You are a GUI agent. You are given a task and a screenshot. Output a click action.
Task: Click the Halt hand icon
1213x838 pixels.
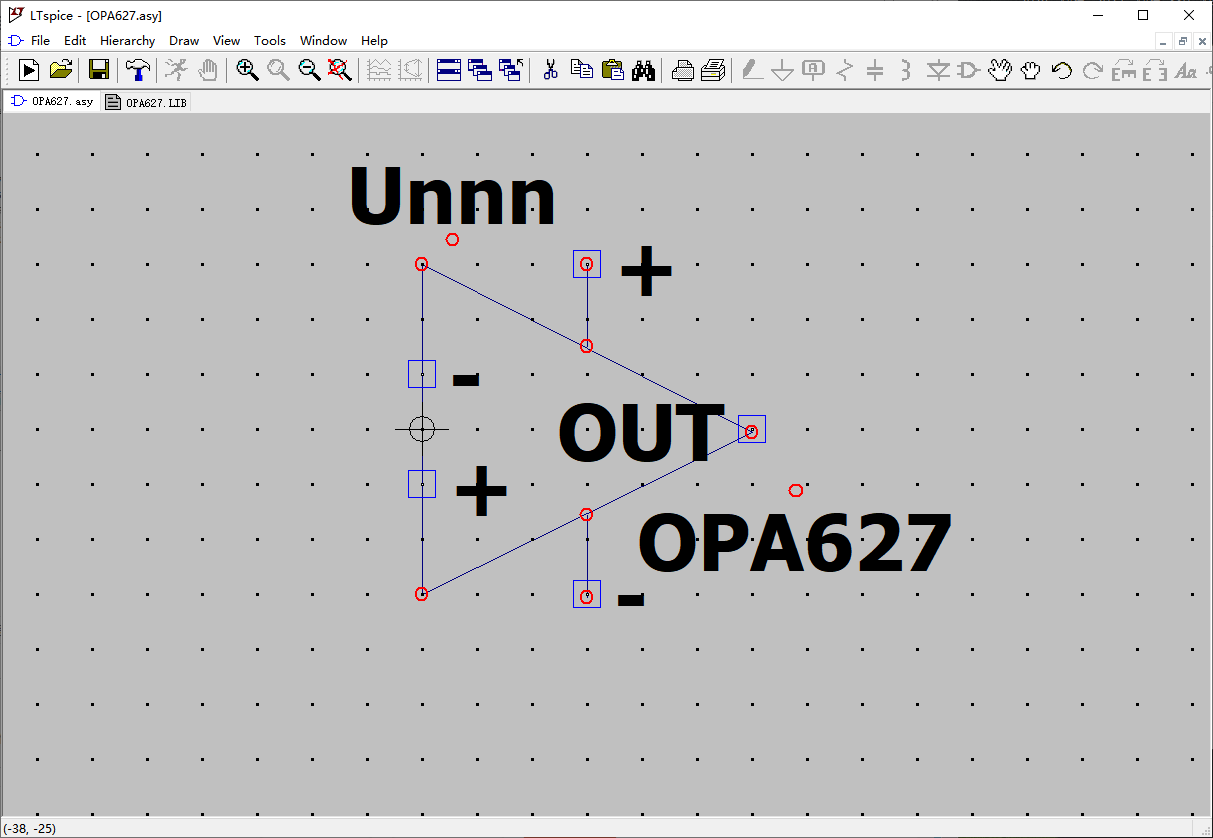click(207, 70)
